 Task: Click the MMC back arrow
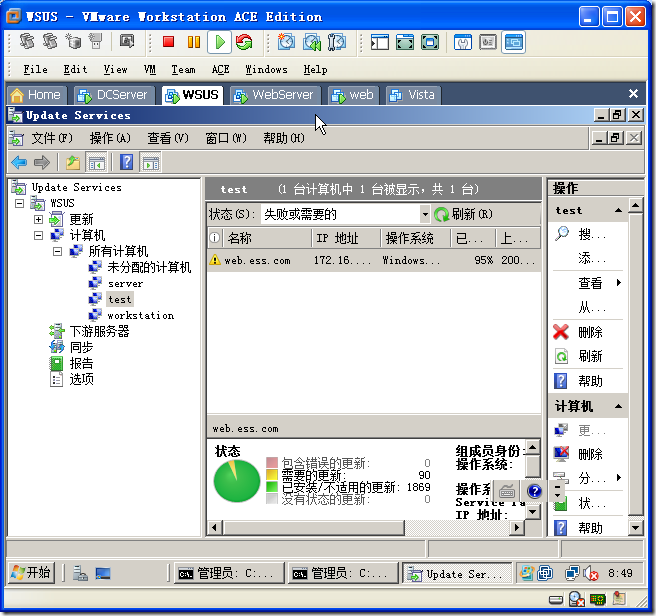tap(19, 162)
